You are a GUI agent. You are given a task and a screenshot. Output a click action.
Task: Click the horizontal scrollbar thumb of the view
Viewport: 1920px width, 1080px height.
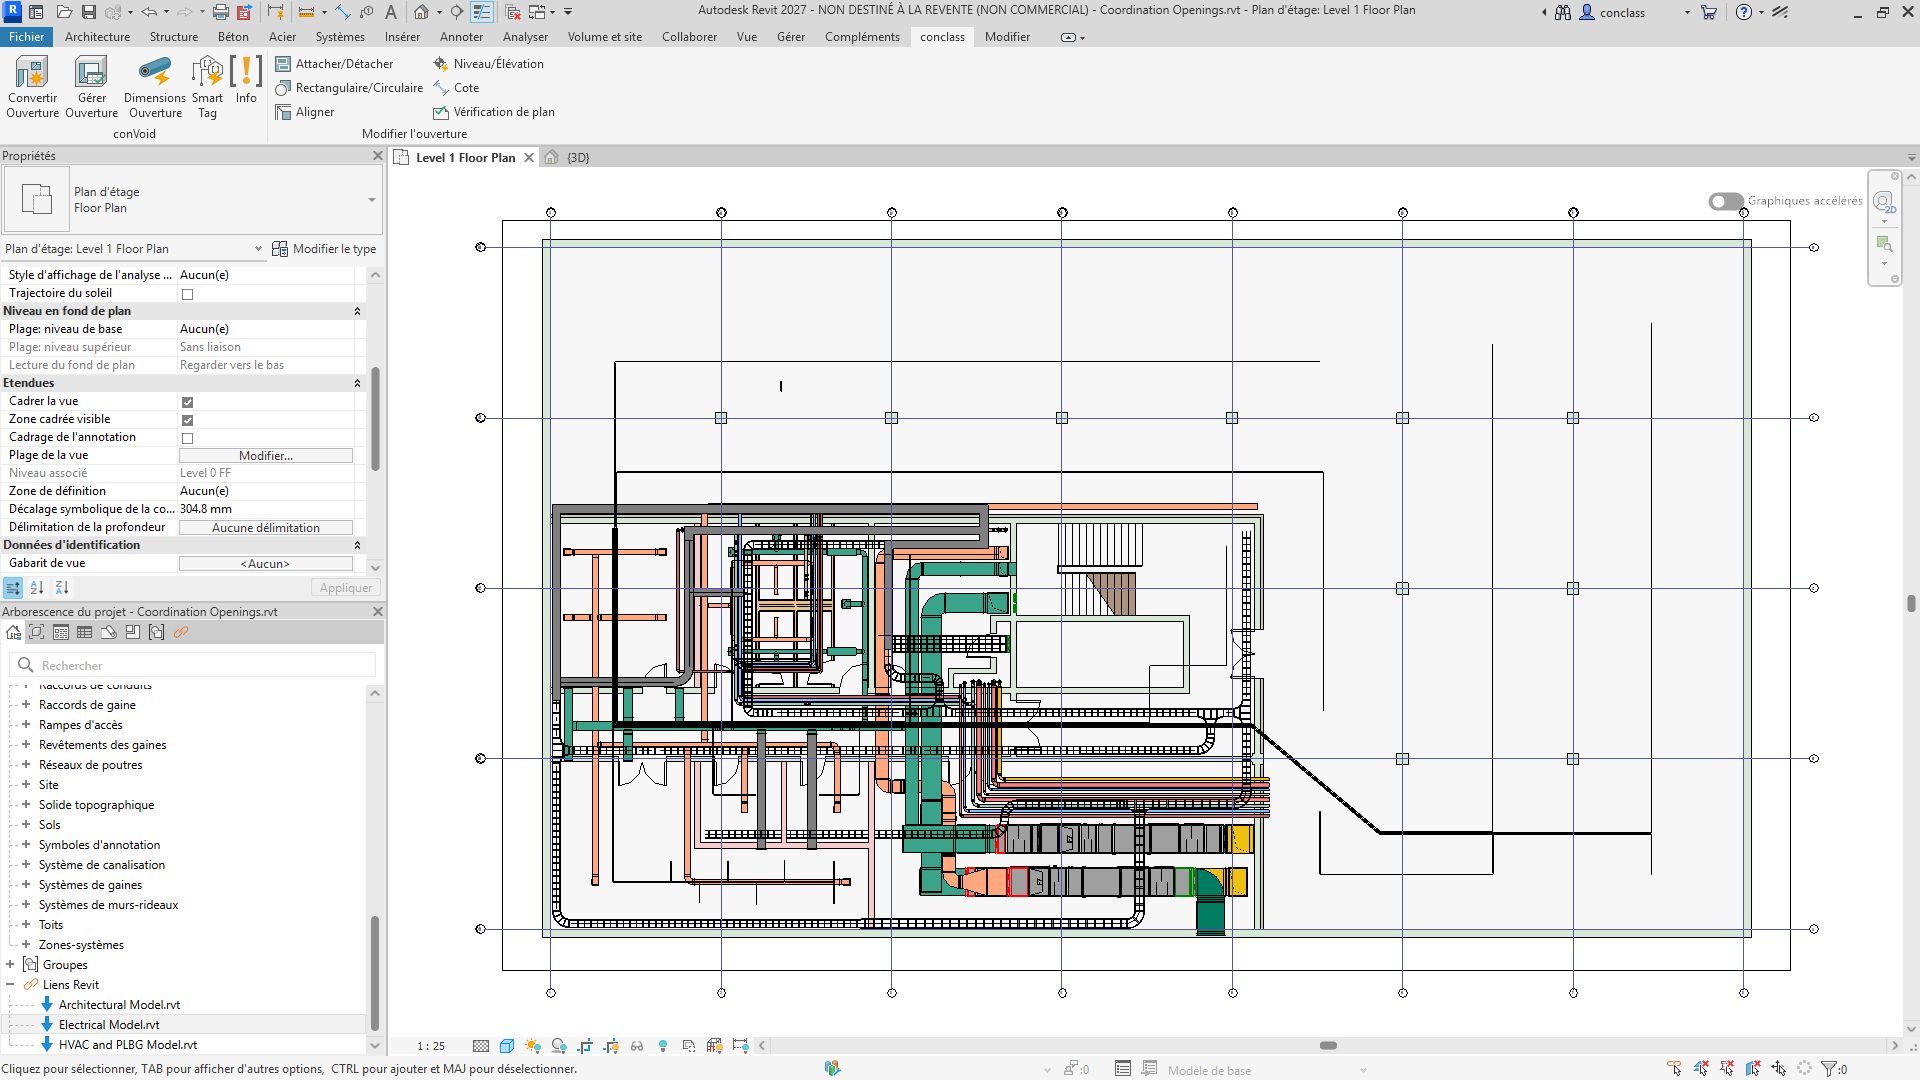pyautogui.click(x=1328, y=1046)
